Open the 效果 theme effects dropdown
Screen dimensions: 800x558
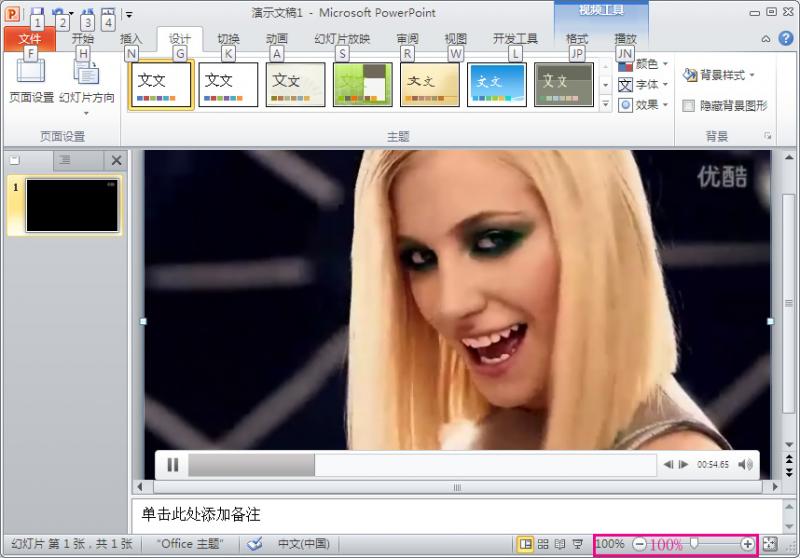(x=643, y=105)
